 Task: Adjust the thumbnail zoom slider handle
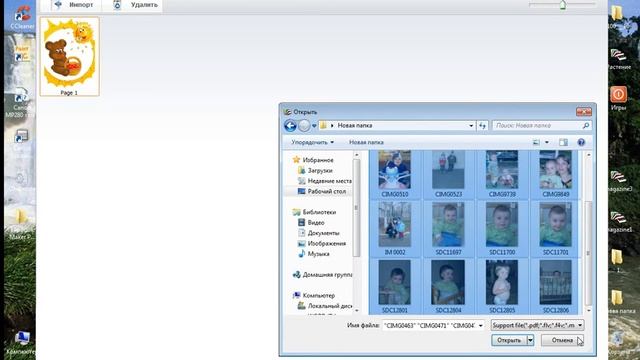[563, 5]
